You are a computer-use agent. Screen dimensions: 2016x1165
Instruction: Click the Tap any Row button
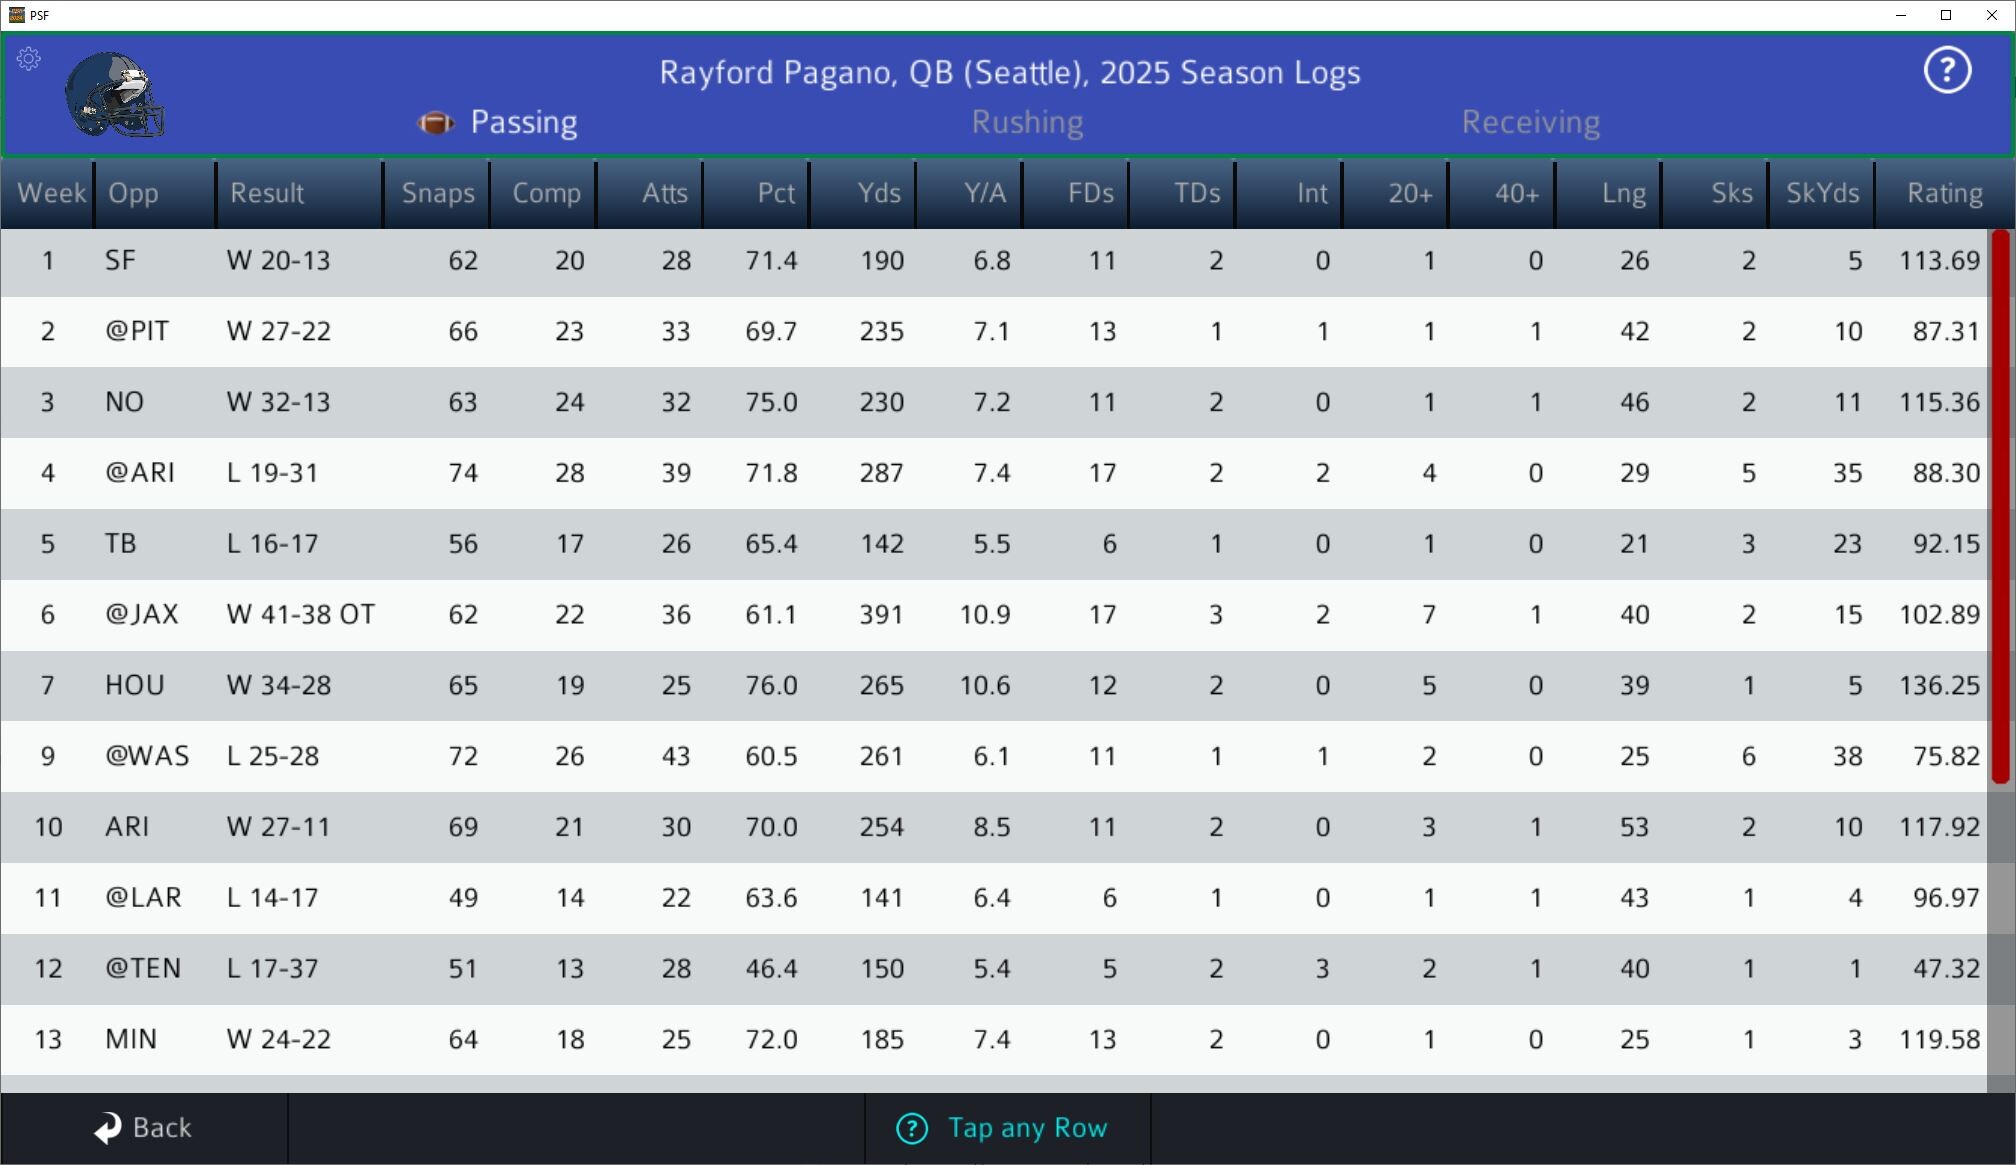[x=1026, y=1128]
